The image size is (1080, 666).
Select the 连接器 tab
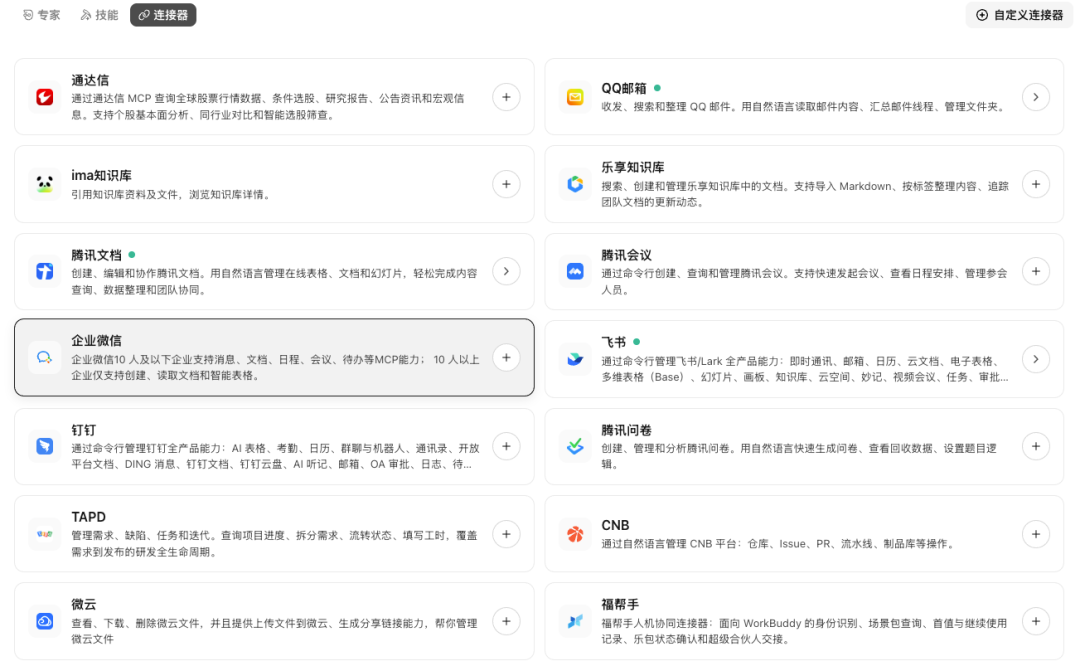(x=163, y=15)
